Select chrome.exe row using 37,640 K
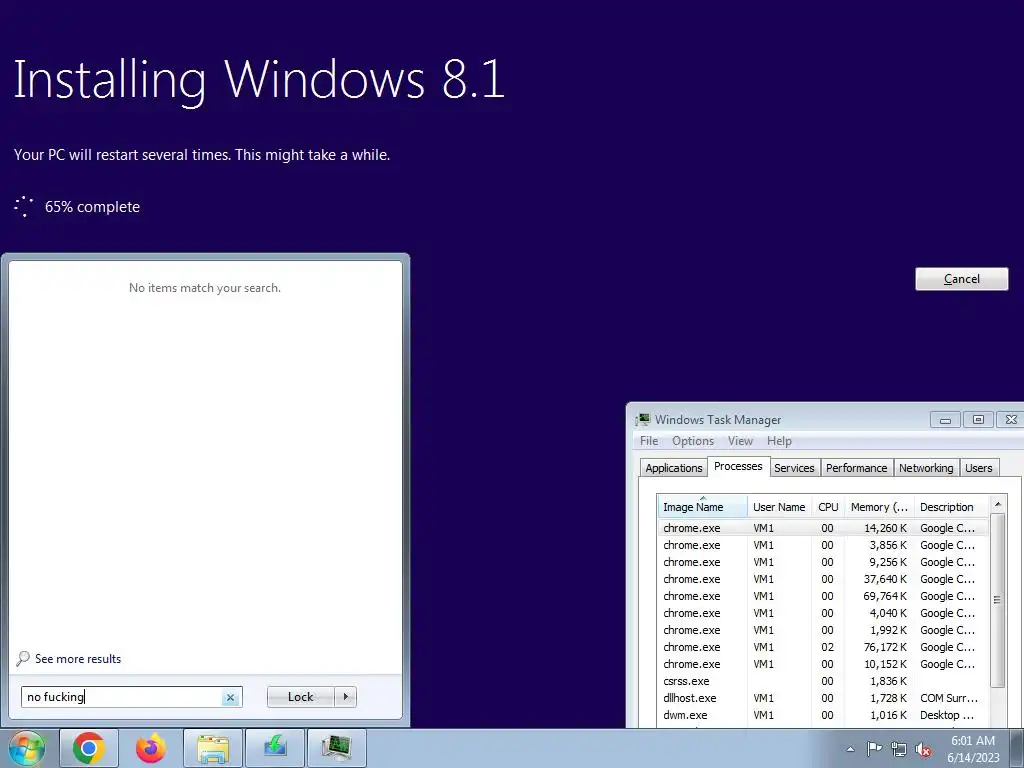 (823, 579)
